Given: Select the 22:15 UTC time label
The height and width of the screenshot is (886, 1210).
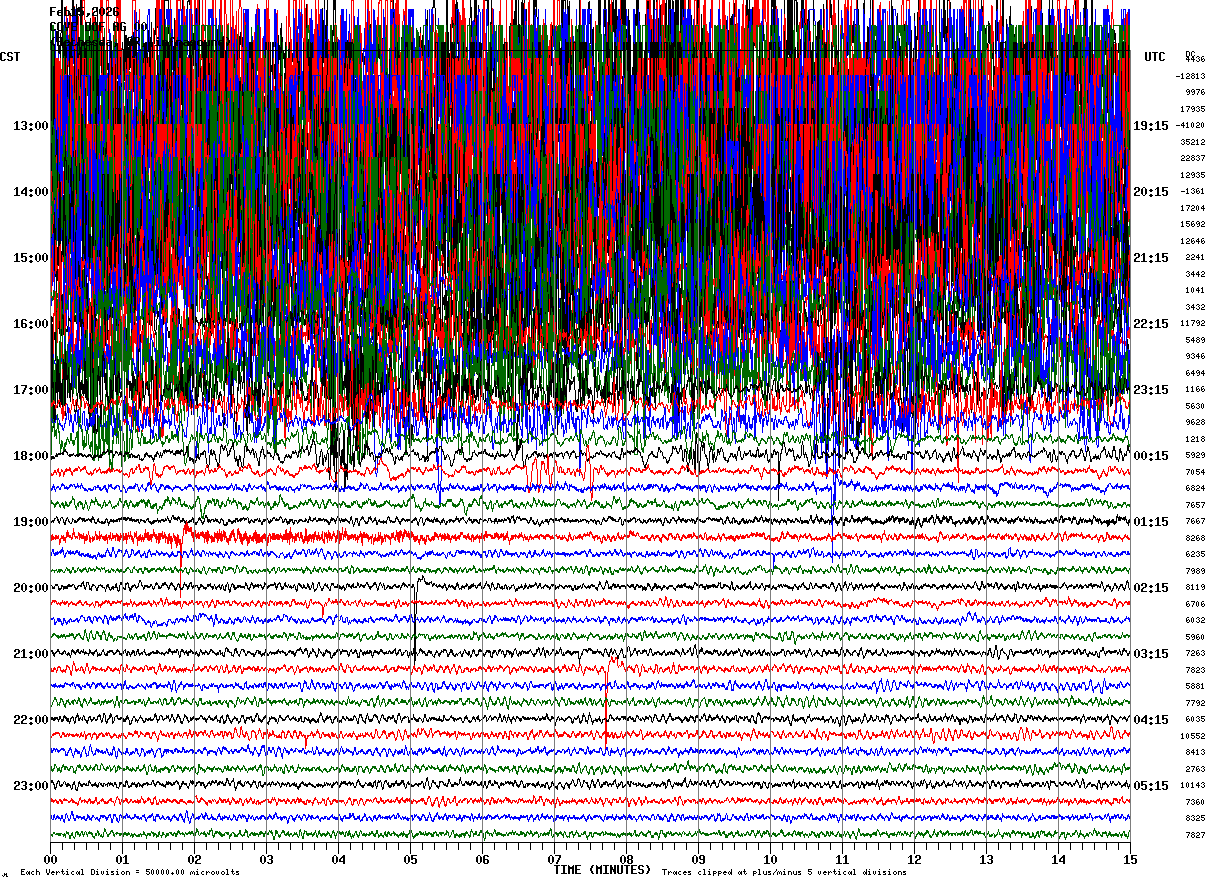Looking at the screenshot, I should [x=1151, y=324].
